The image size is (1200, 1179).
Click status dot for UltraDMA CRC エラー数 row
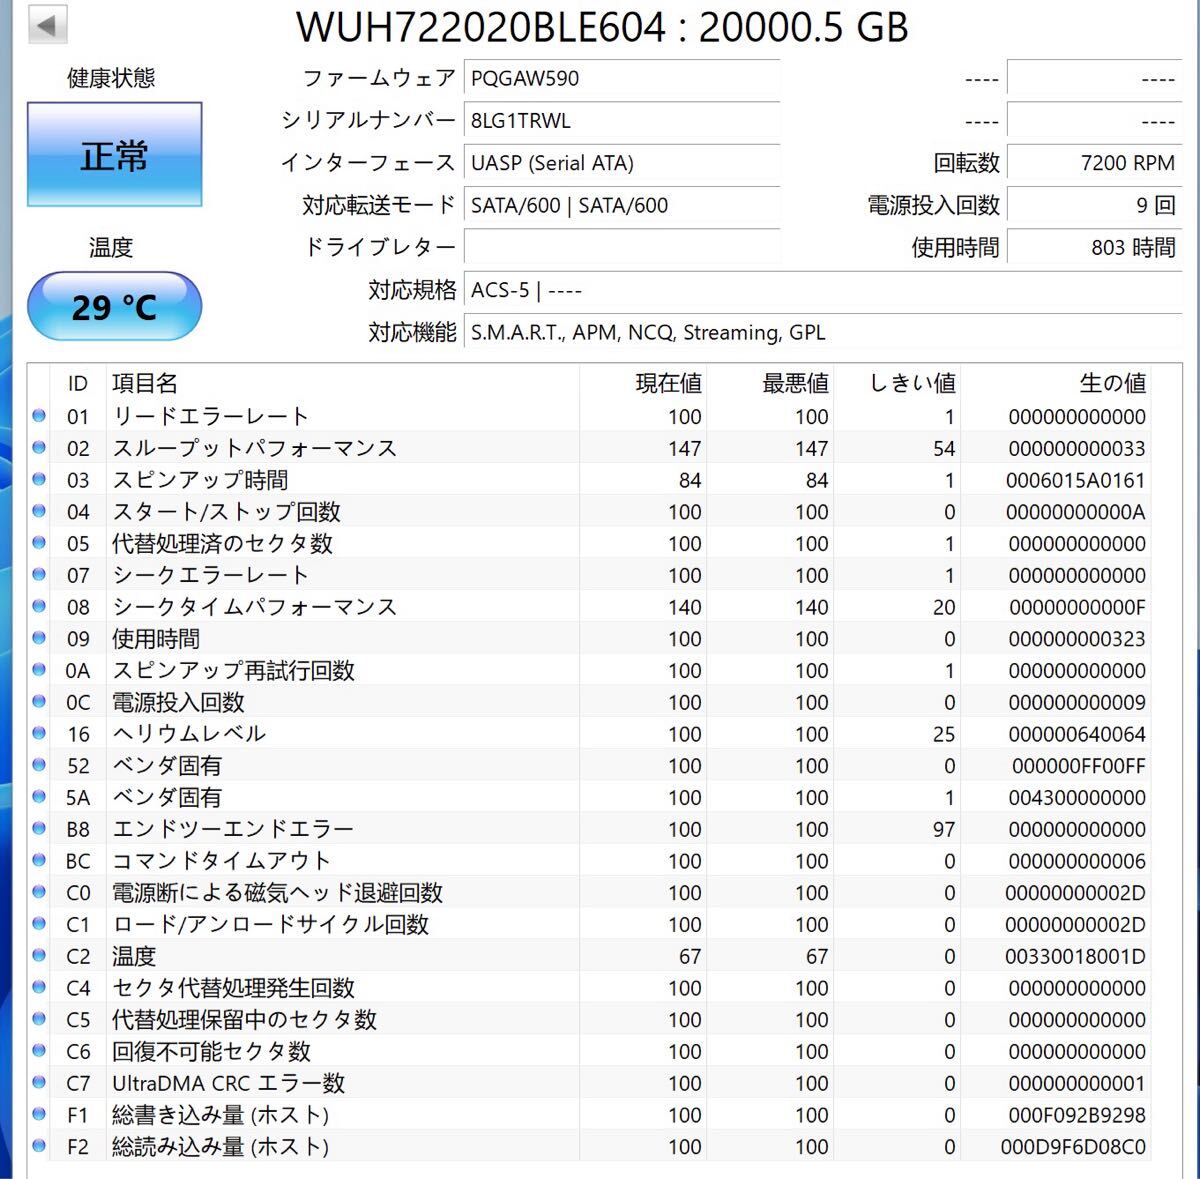[39, 1082]
